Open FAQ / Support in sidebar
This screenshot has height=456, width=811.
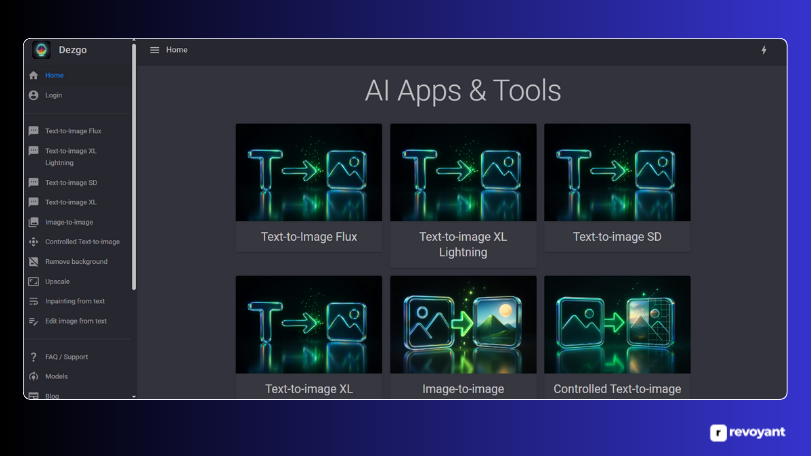(66, 357)
